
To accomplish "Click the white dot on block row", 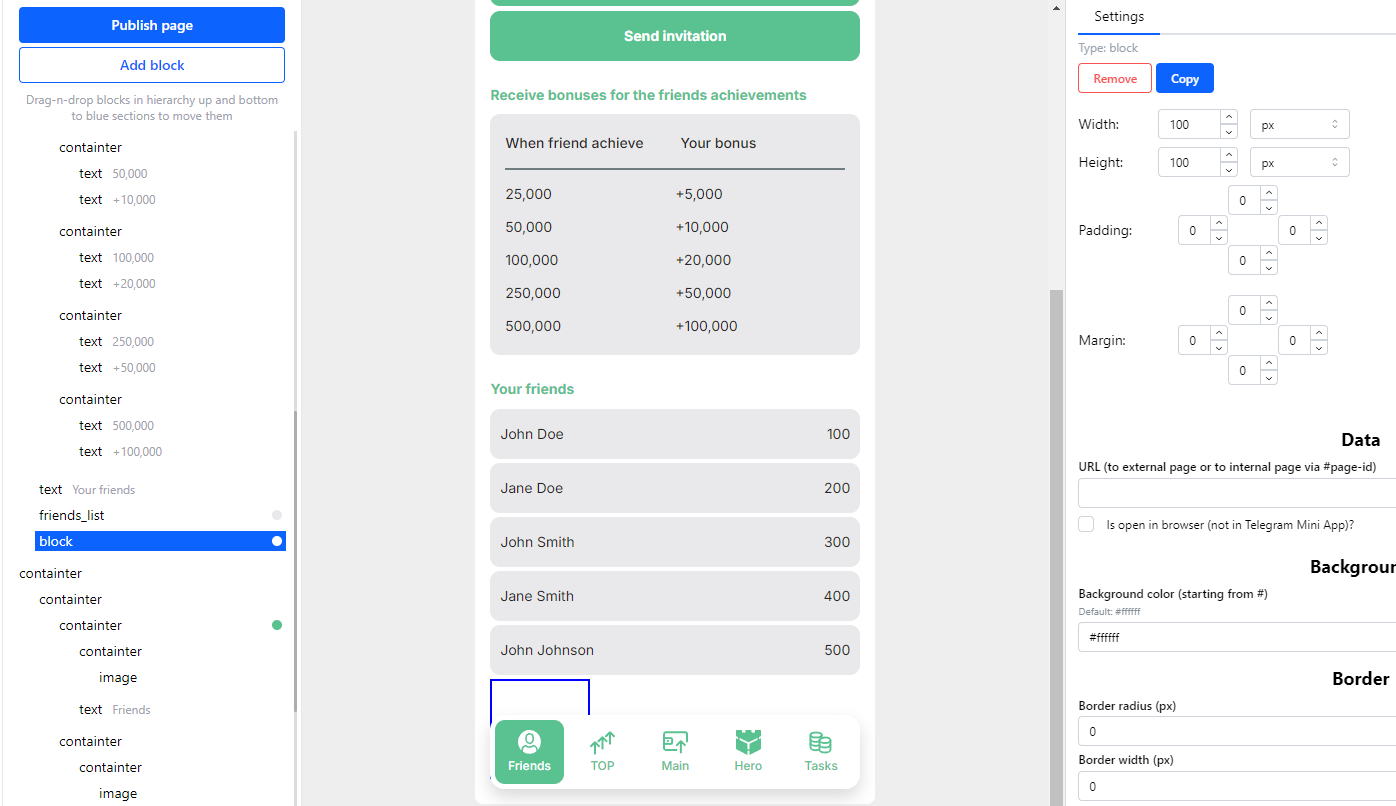I will point(277,541).
